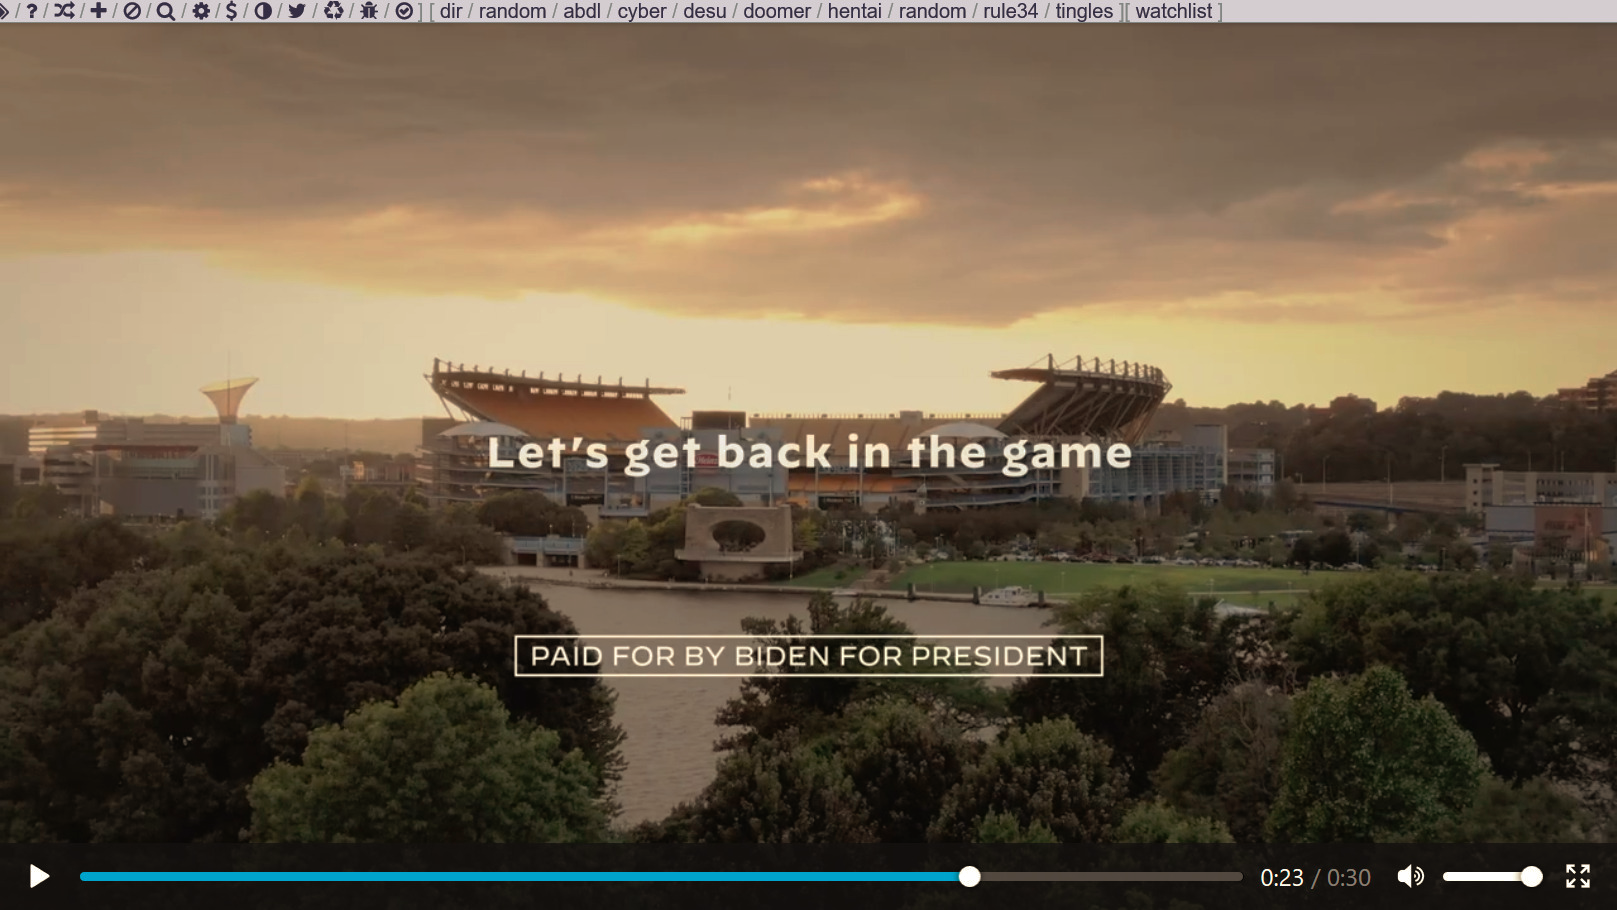Click the 0:30 total duration text

(1348, 878)
